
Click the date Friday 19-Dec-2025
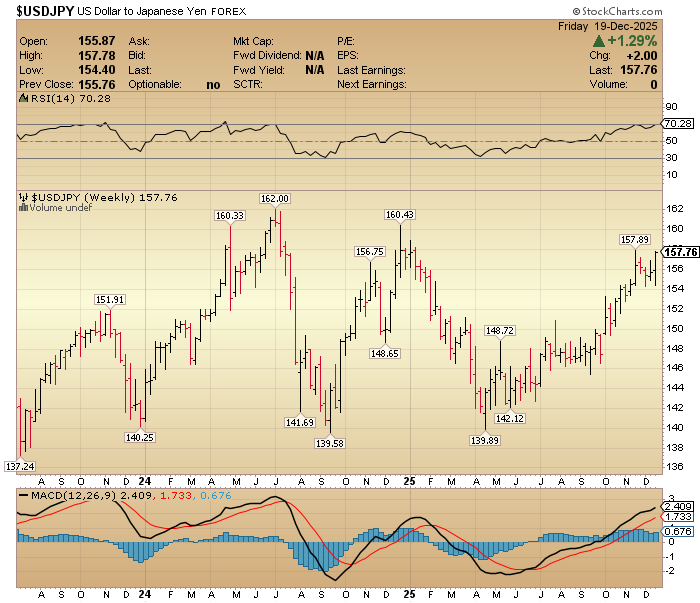click(x=608, y=26)
